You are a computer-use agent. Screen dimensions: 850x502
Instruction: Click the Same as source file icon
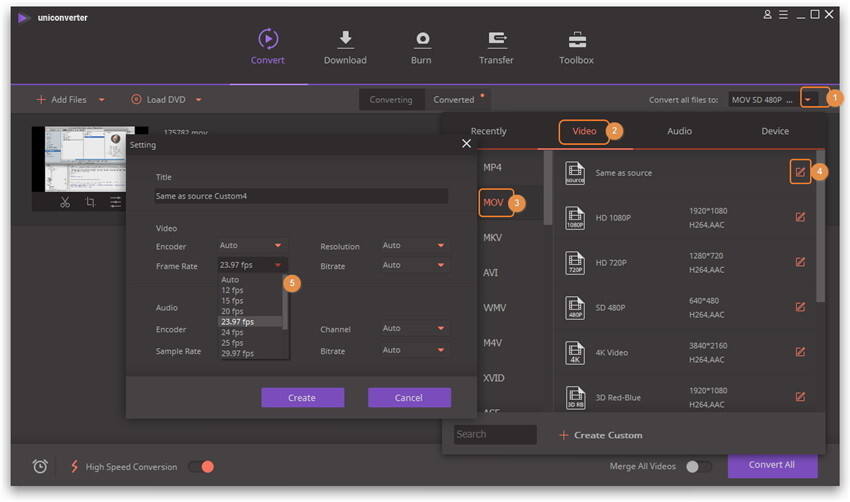point(575,173)
